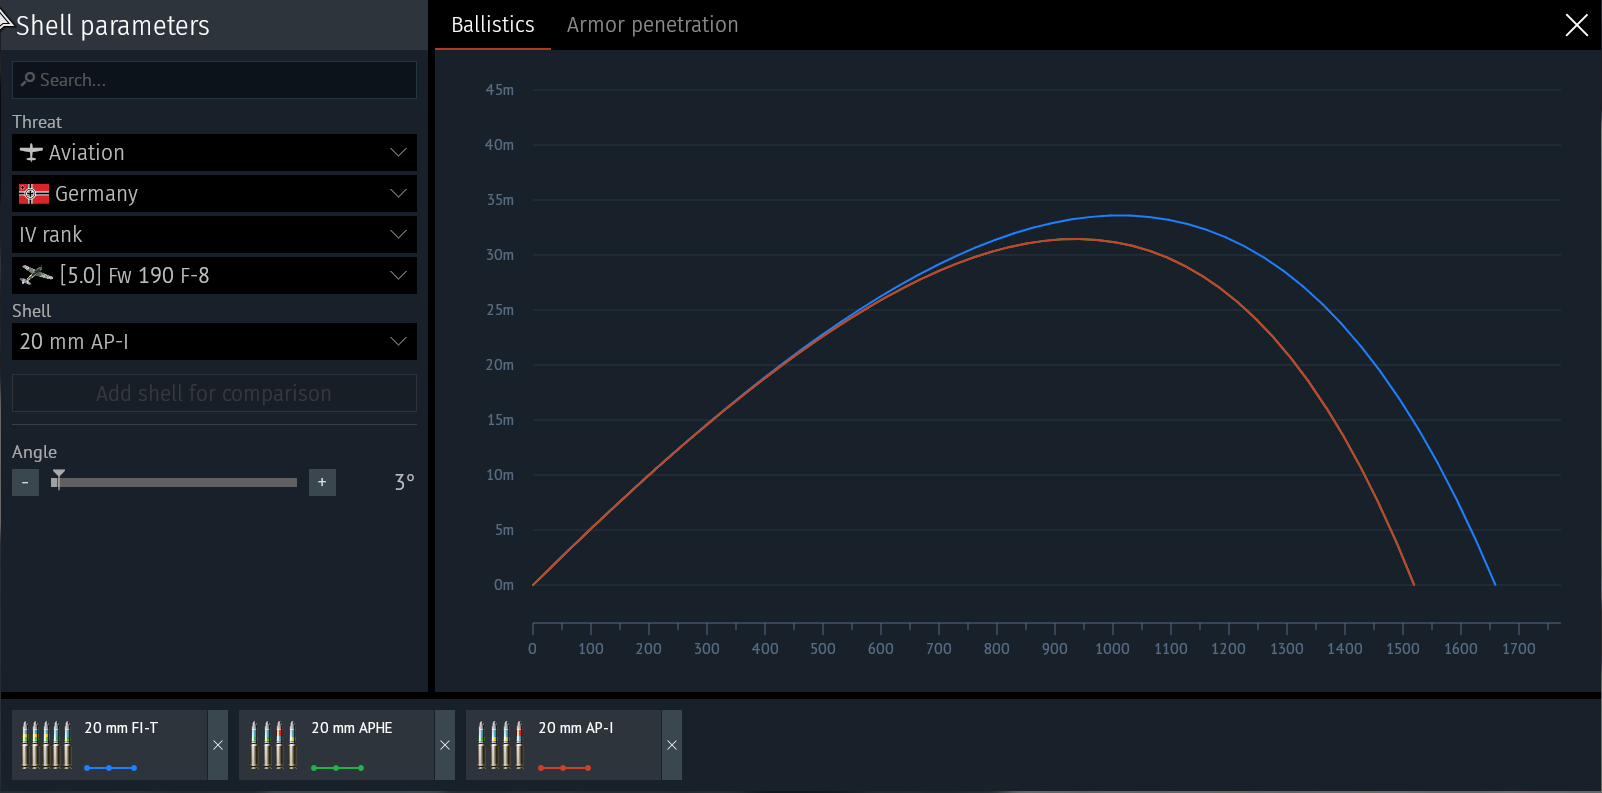The height and width of the screenshot is (793, 1602).
Task: Click the German flag icon
Action: 34,194
